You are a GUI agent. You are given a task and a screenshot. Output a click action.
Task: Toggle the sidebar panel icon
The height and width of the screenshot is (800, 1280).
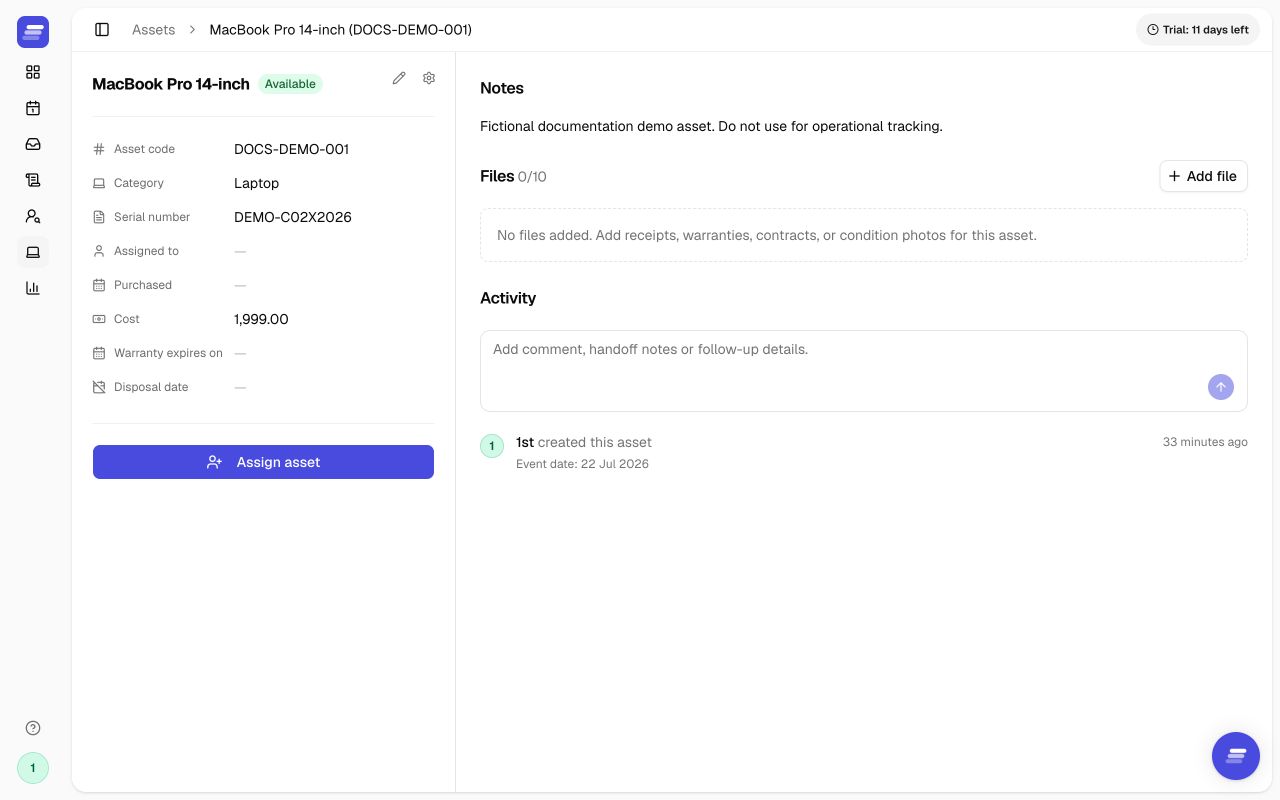102,30
